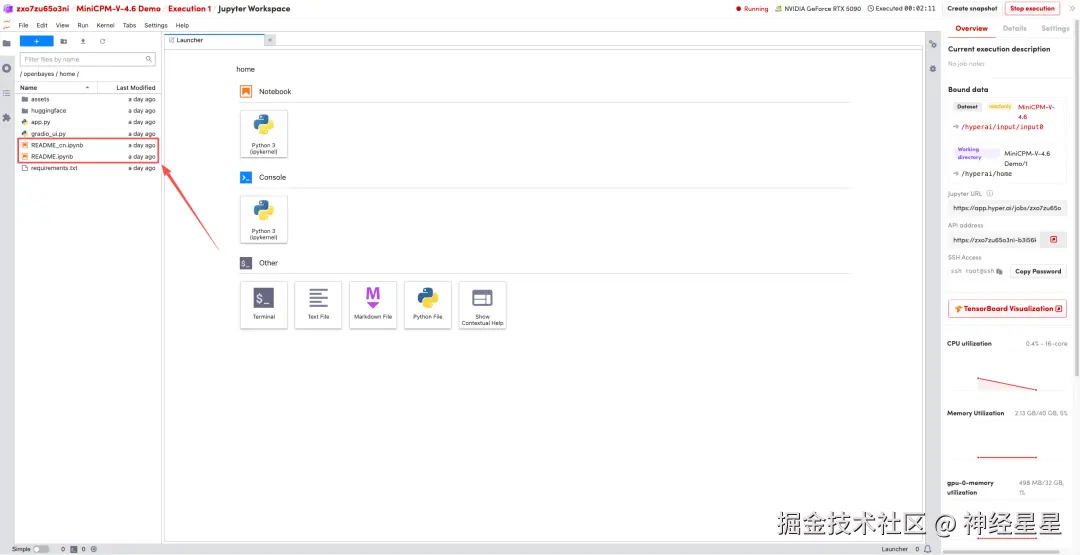Viewport: 1080px width, 555px height.
Task: Click the home segment in the breadcrumb path
Action: (68, 74)
